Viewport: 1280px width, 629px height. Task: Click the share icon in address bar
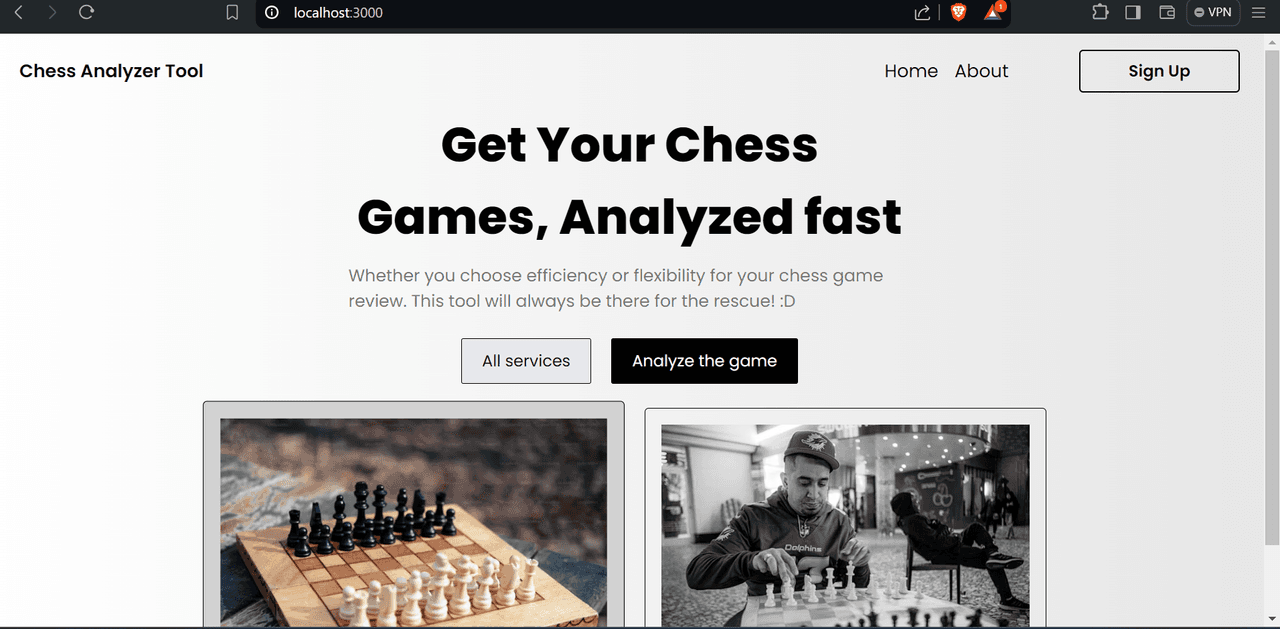(x=922, y=13)
